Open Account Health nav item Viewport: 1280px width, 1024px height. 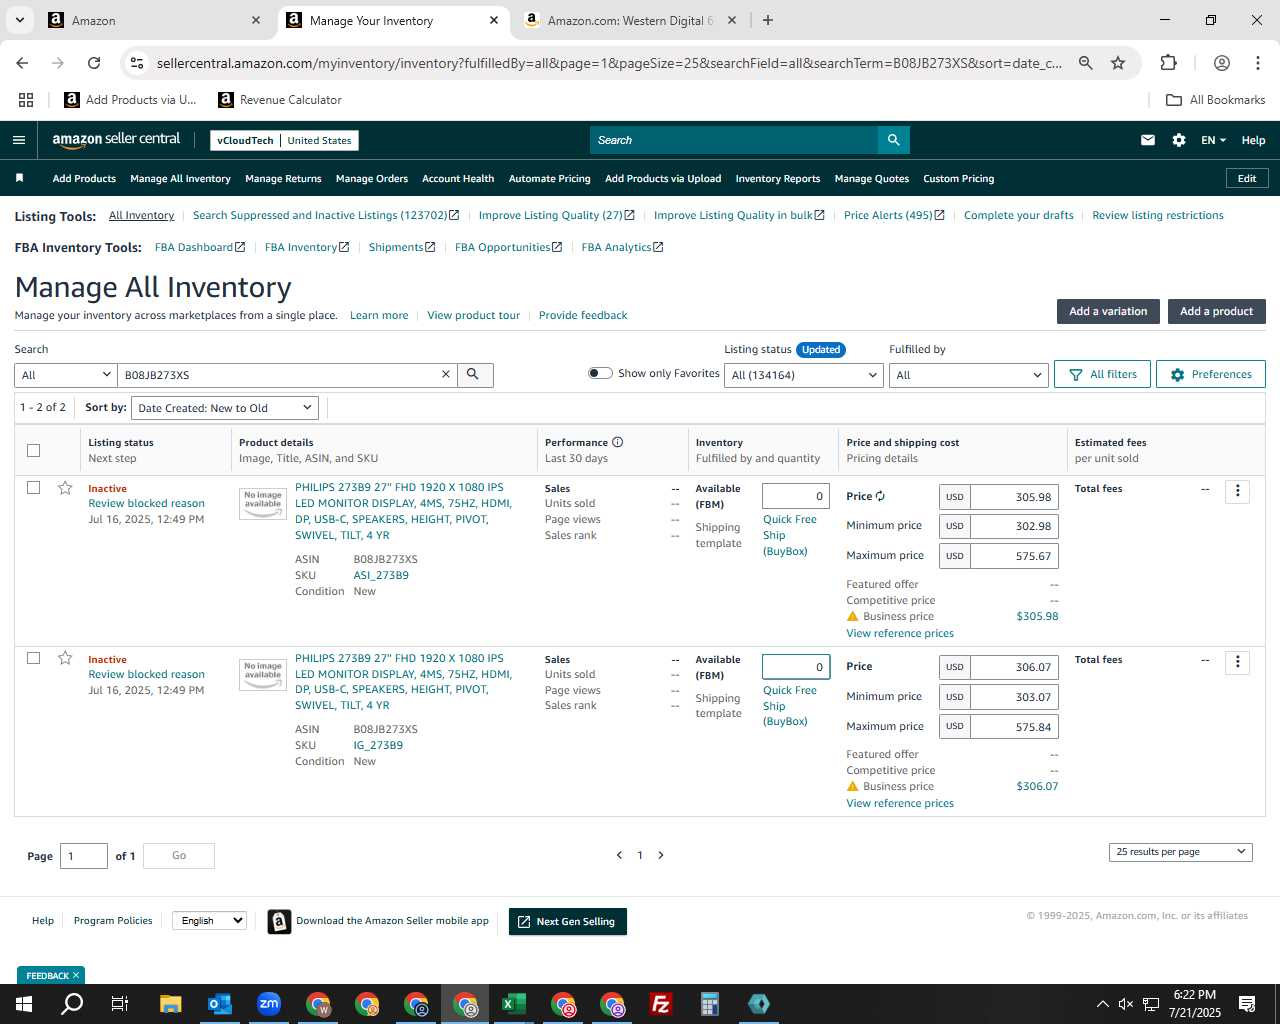(x=458, y=179)
